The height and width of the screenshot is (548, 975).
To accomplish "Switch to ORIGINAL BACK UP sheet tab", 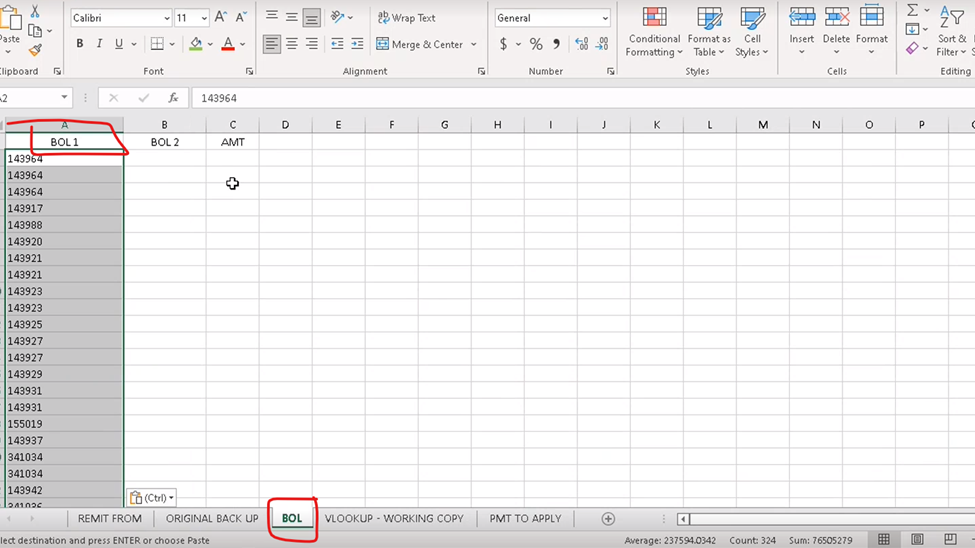I will (212, 518).
